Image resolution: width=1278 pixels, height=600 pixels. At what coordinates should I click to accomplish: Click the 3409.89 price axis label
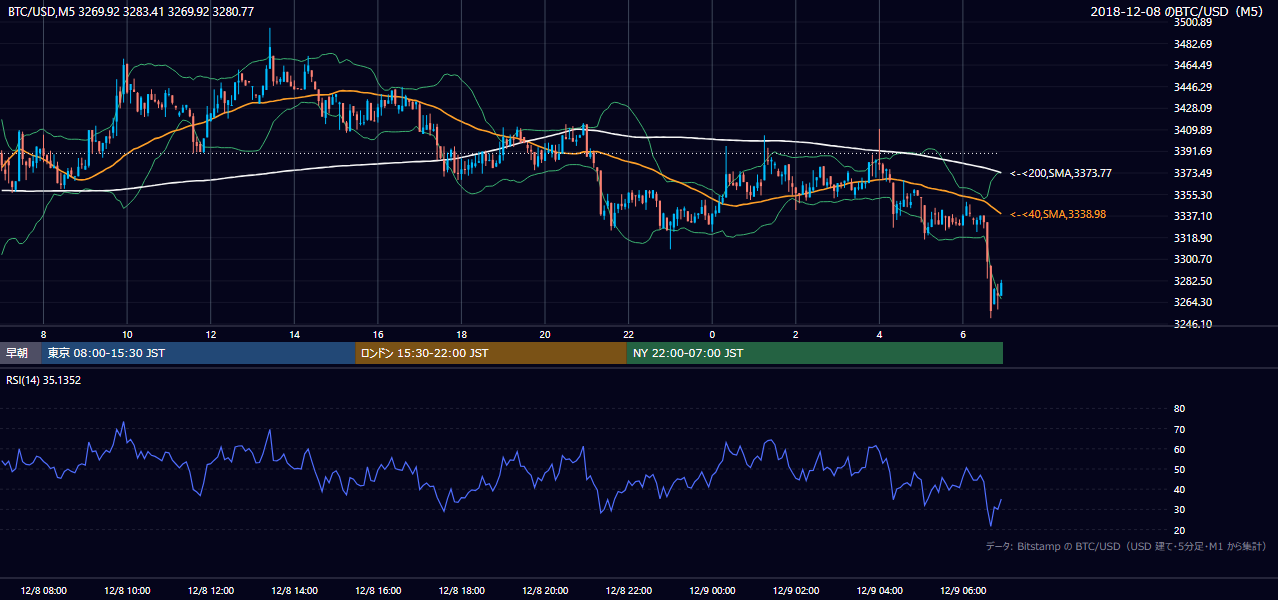coord(1193,130)
